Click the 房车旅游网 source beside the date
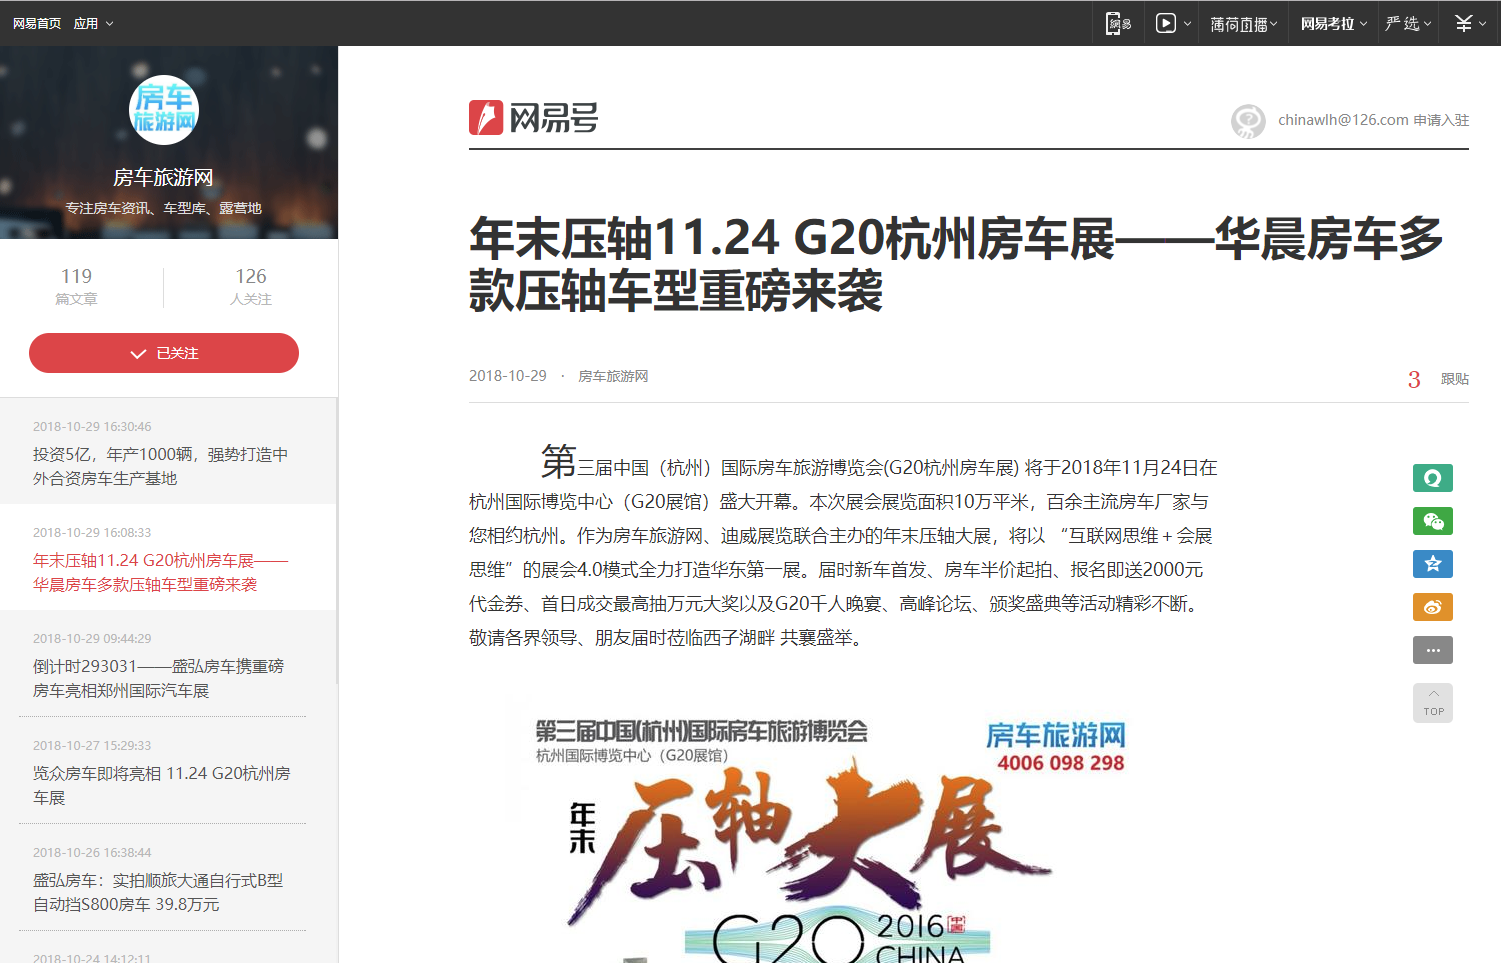Screen dimensions: 1501x963 tap(613, 376)
